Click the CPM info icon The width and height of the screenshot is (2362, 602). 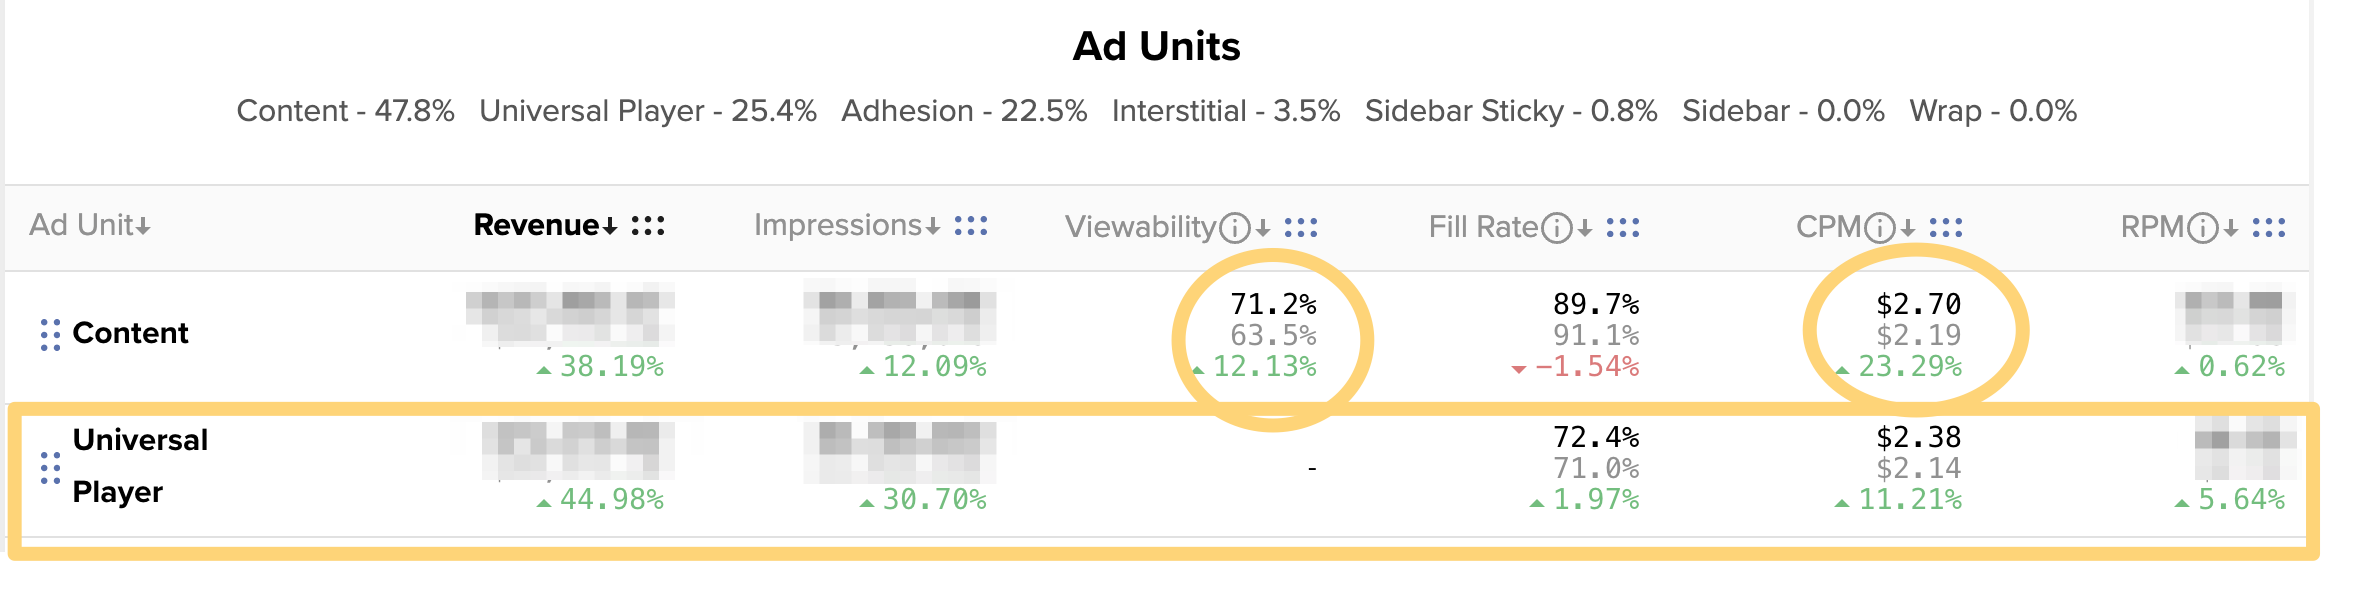1881,228
